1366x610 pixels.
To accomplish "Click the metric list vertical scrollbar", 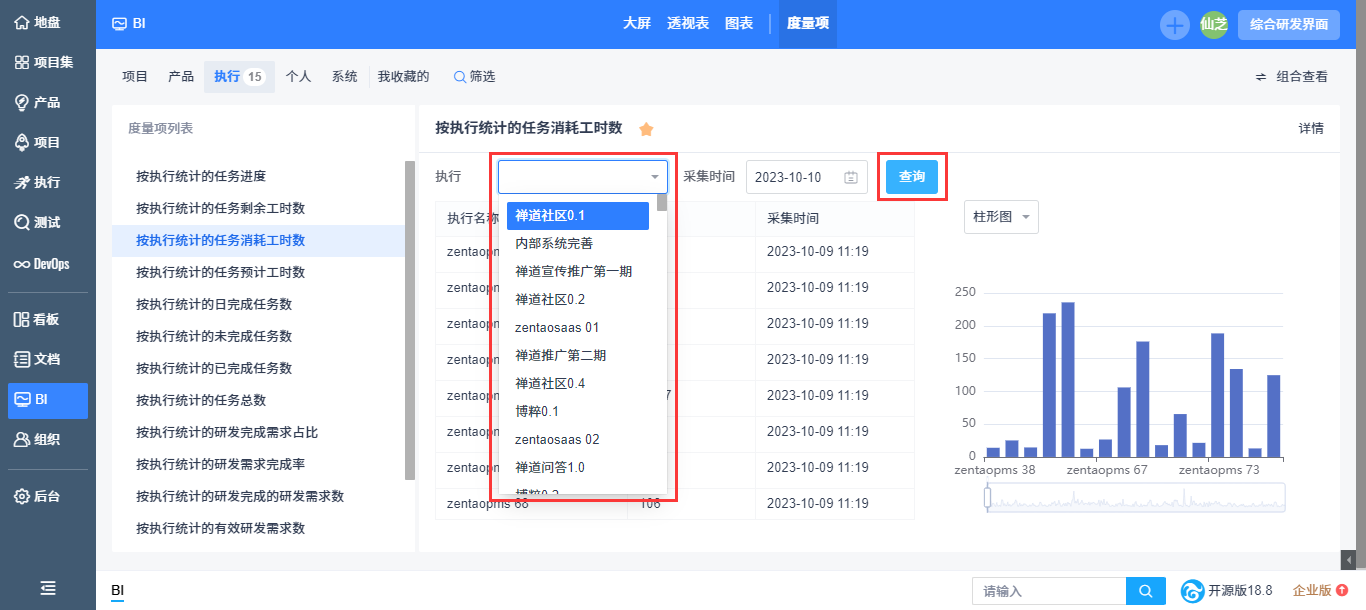I will click(x=409, y=320).
